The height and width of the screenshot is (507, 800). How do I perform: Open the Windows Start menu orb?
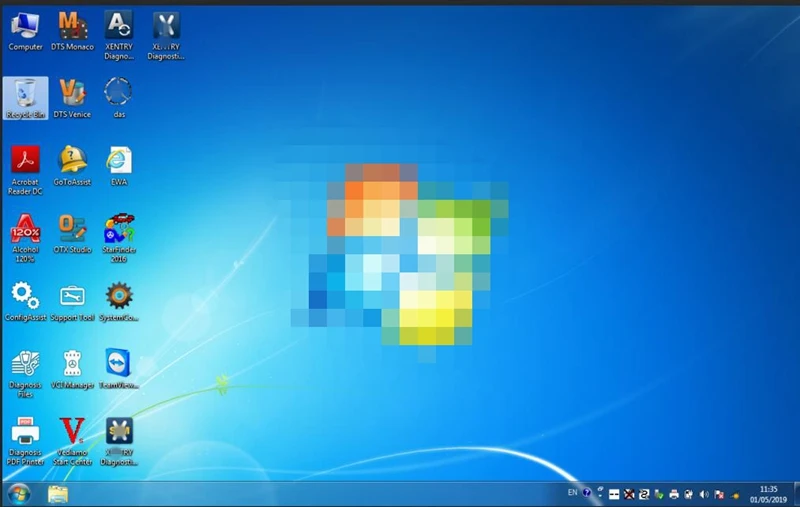point(19,494)
